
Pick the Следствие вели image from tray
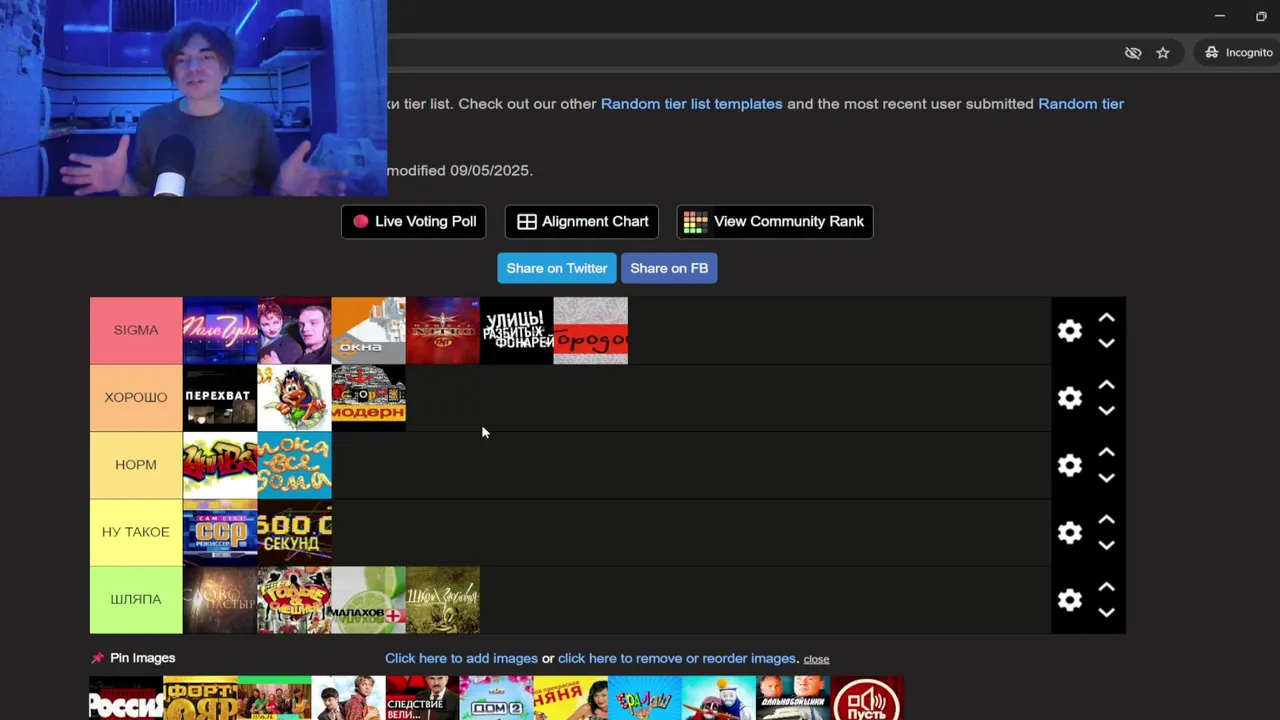[x=422, y=698]
